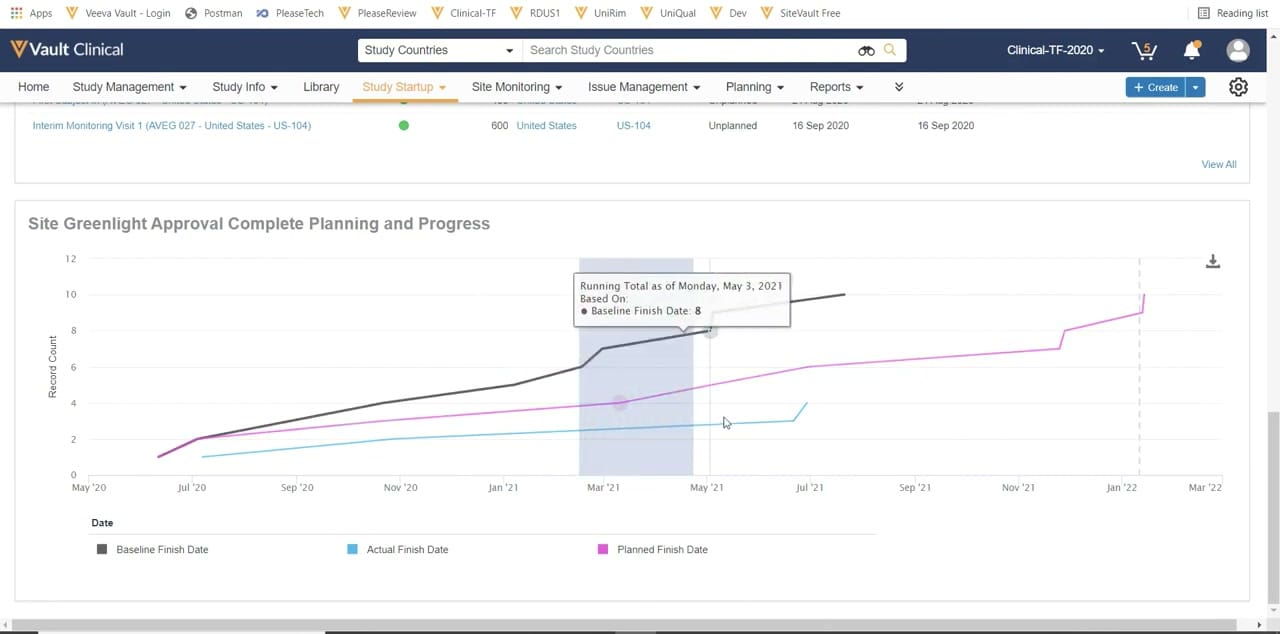Click the green status dot for US-104
Image resolution: width=1280 pixels, height=634 pixels.
click(x=404, y=126)
